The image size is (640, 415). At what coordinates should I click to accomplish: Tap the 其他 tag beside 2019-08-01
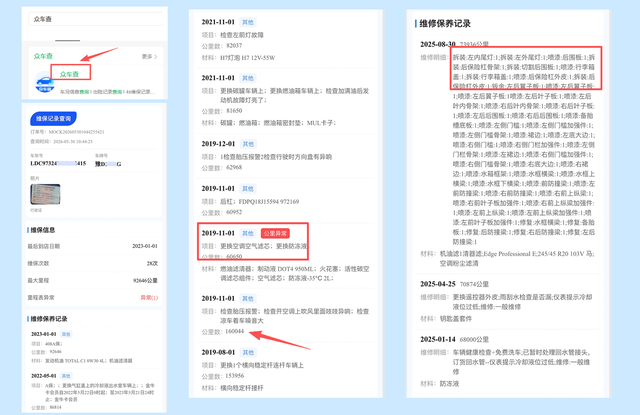(248, 352)
